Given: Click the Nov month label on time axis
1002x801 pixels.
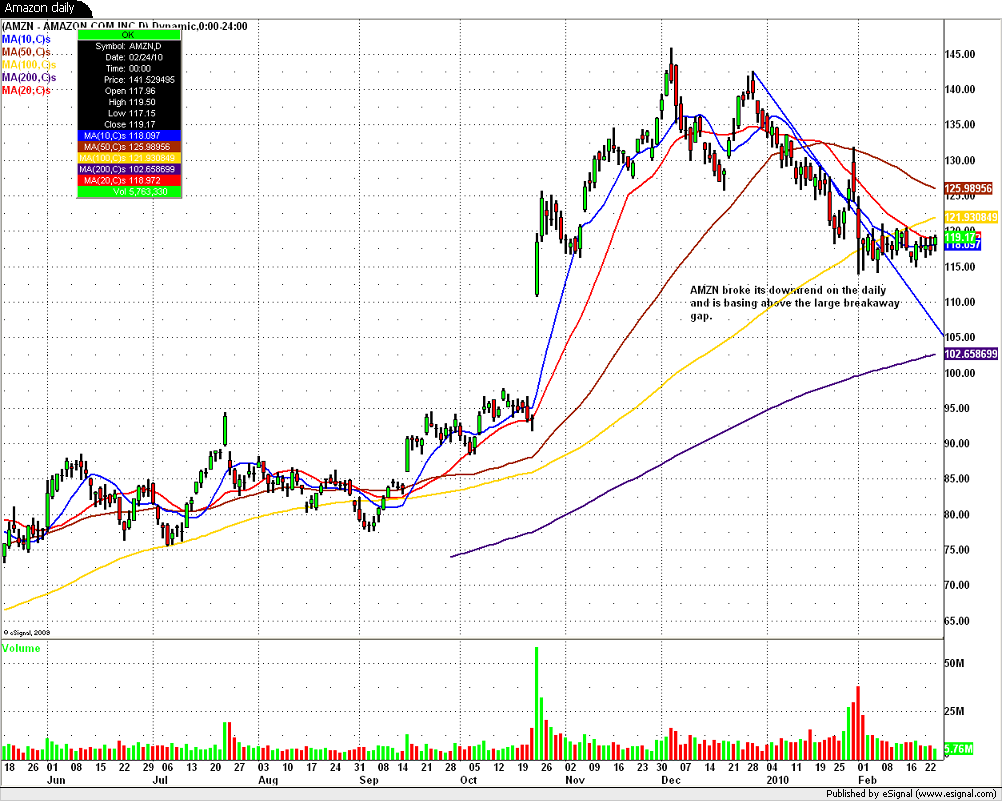Looking at the screenshot, I should [x=575, y=781].
